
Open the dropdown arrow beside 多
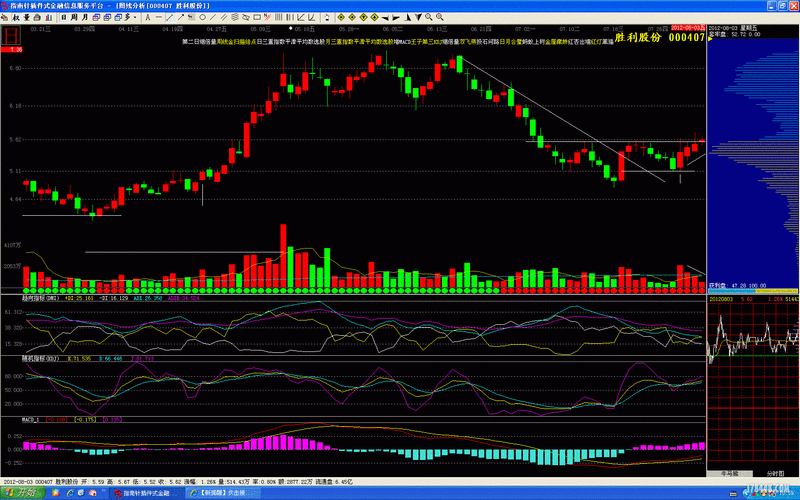click(x=135, y=17)
